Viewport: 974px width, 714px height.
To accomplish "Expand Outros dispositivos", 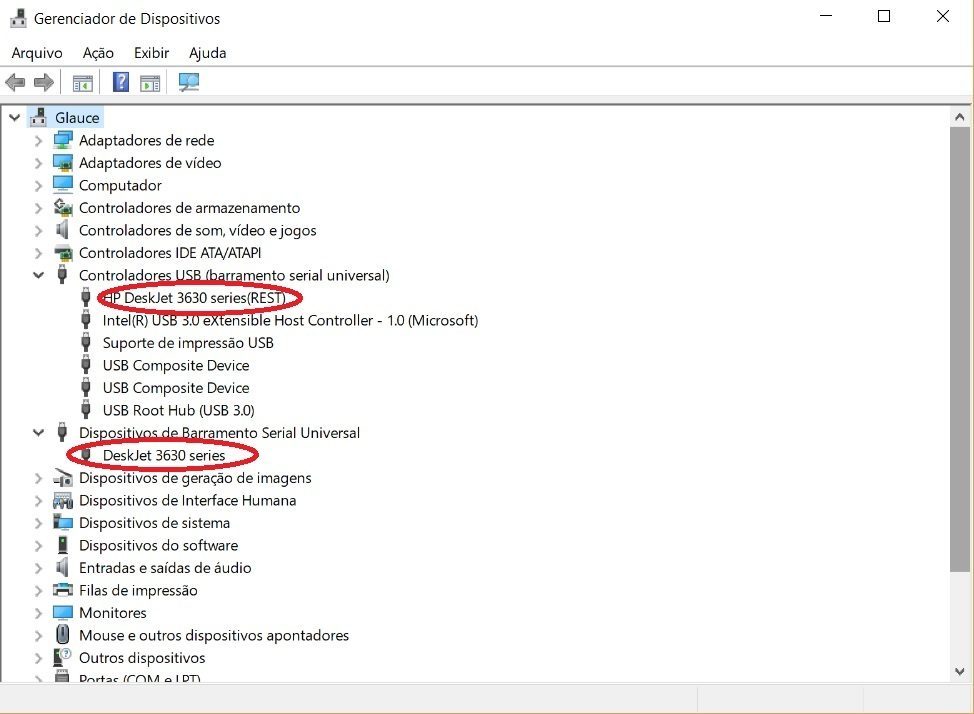I will coord(38,657).
